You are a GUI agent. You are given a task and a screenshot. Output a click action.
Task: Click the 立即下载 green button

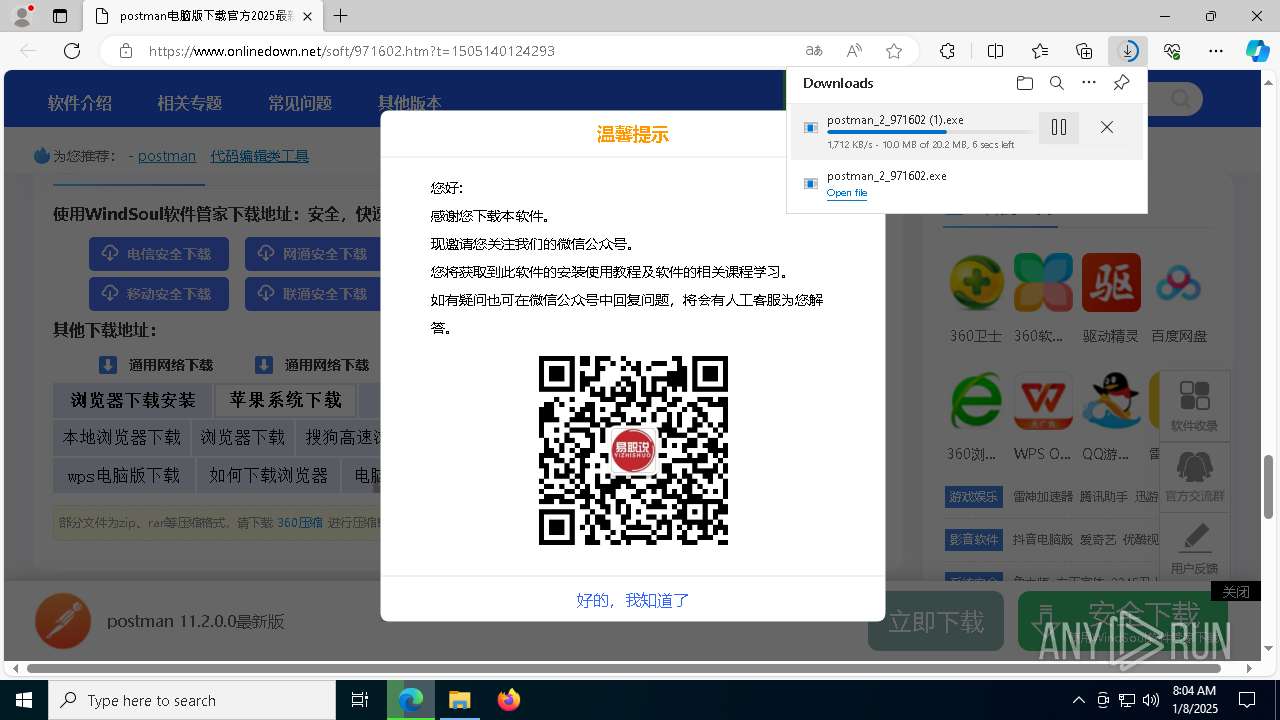[x=936, y=621]
